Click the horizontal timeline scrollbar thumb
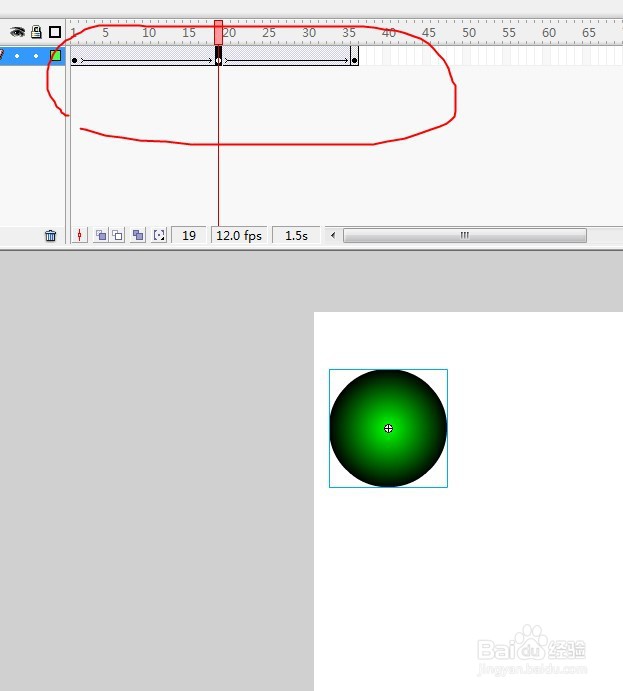623x691 pixels. 465,235
